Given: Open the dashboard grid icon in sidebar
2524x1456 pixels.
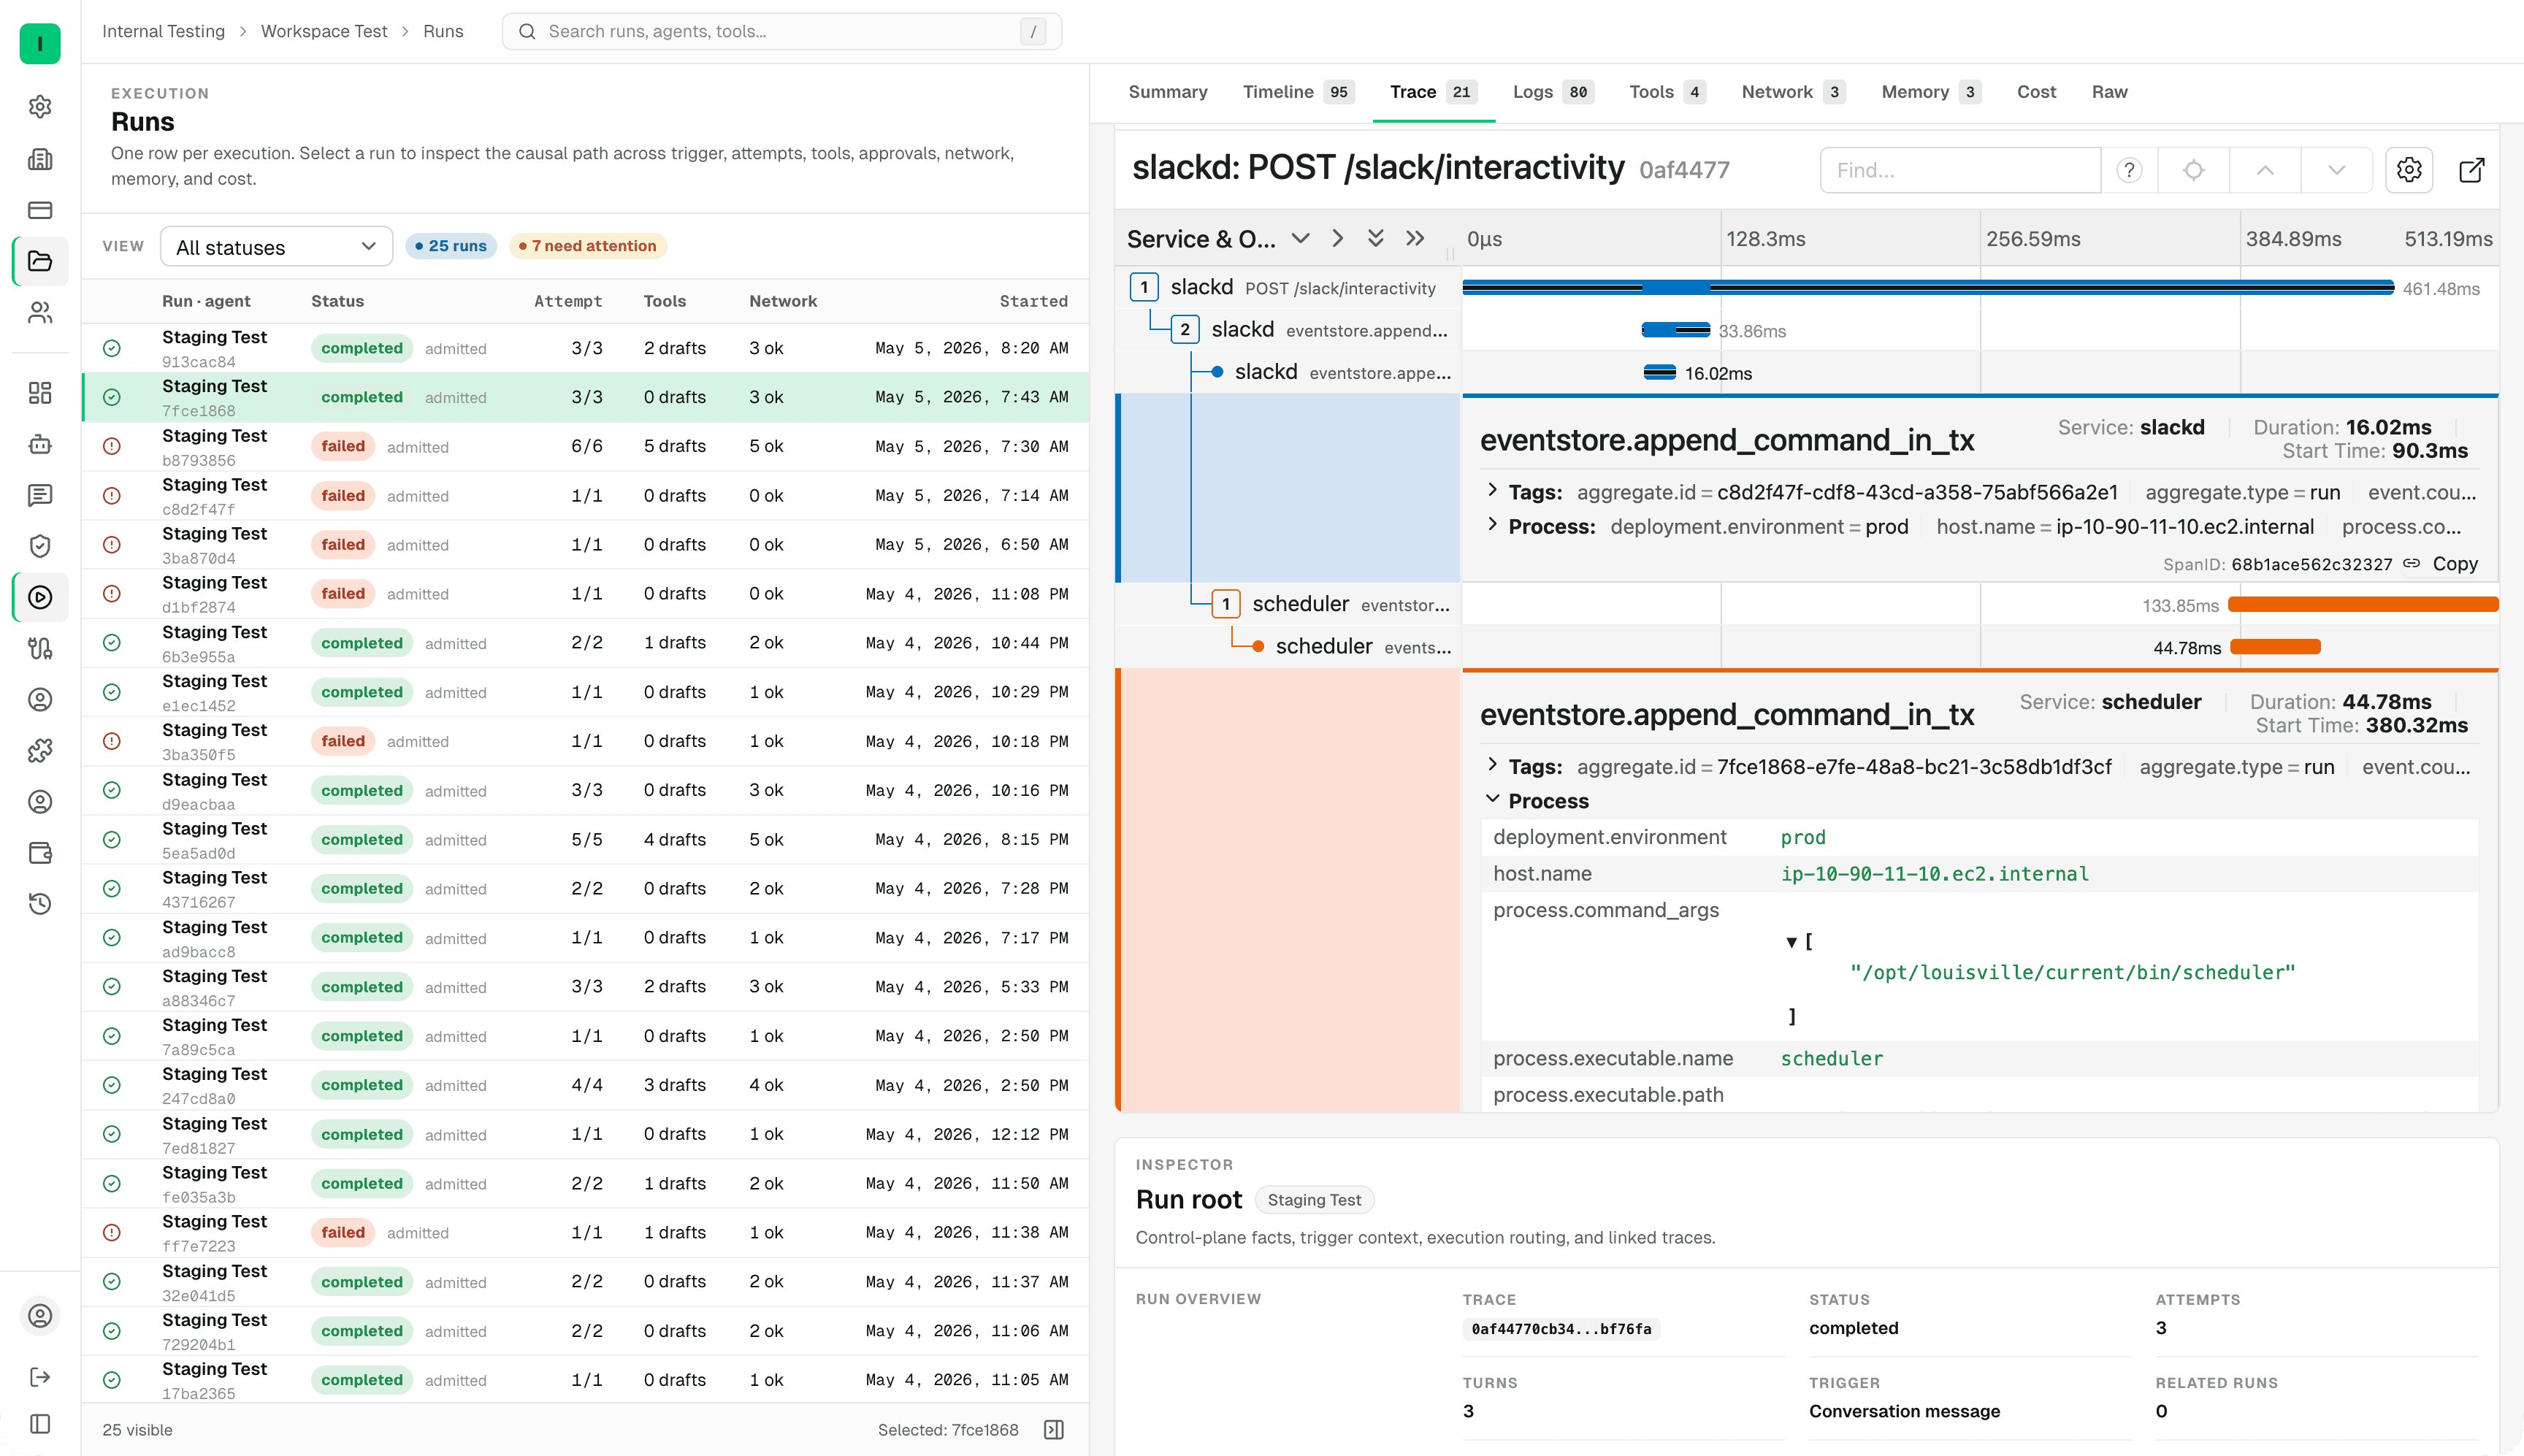Looking at the screenshot, I should click(x=40, y=393).
